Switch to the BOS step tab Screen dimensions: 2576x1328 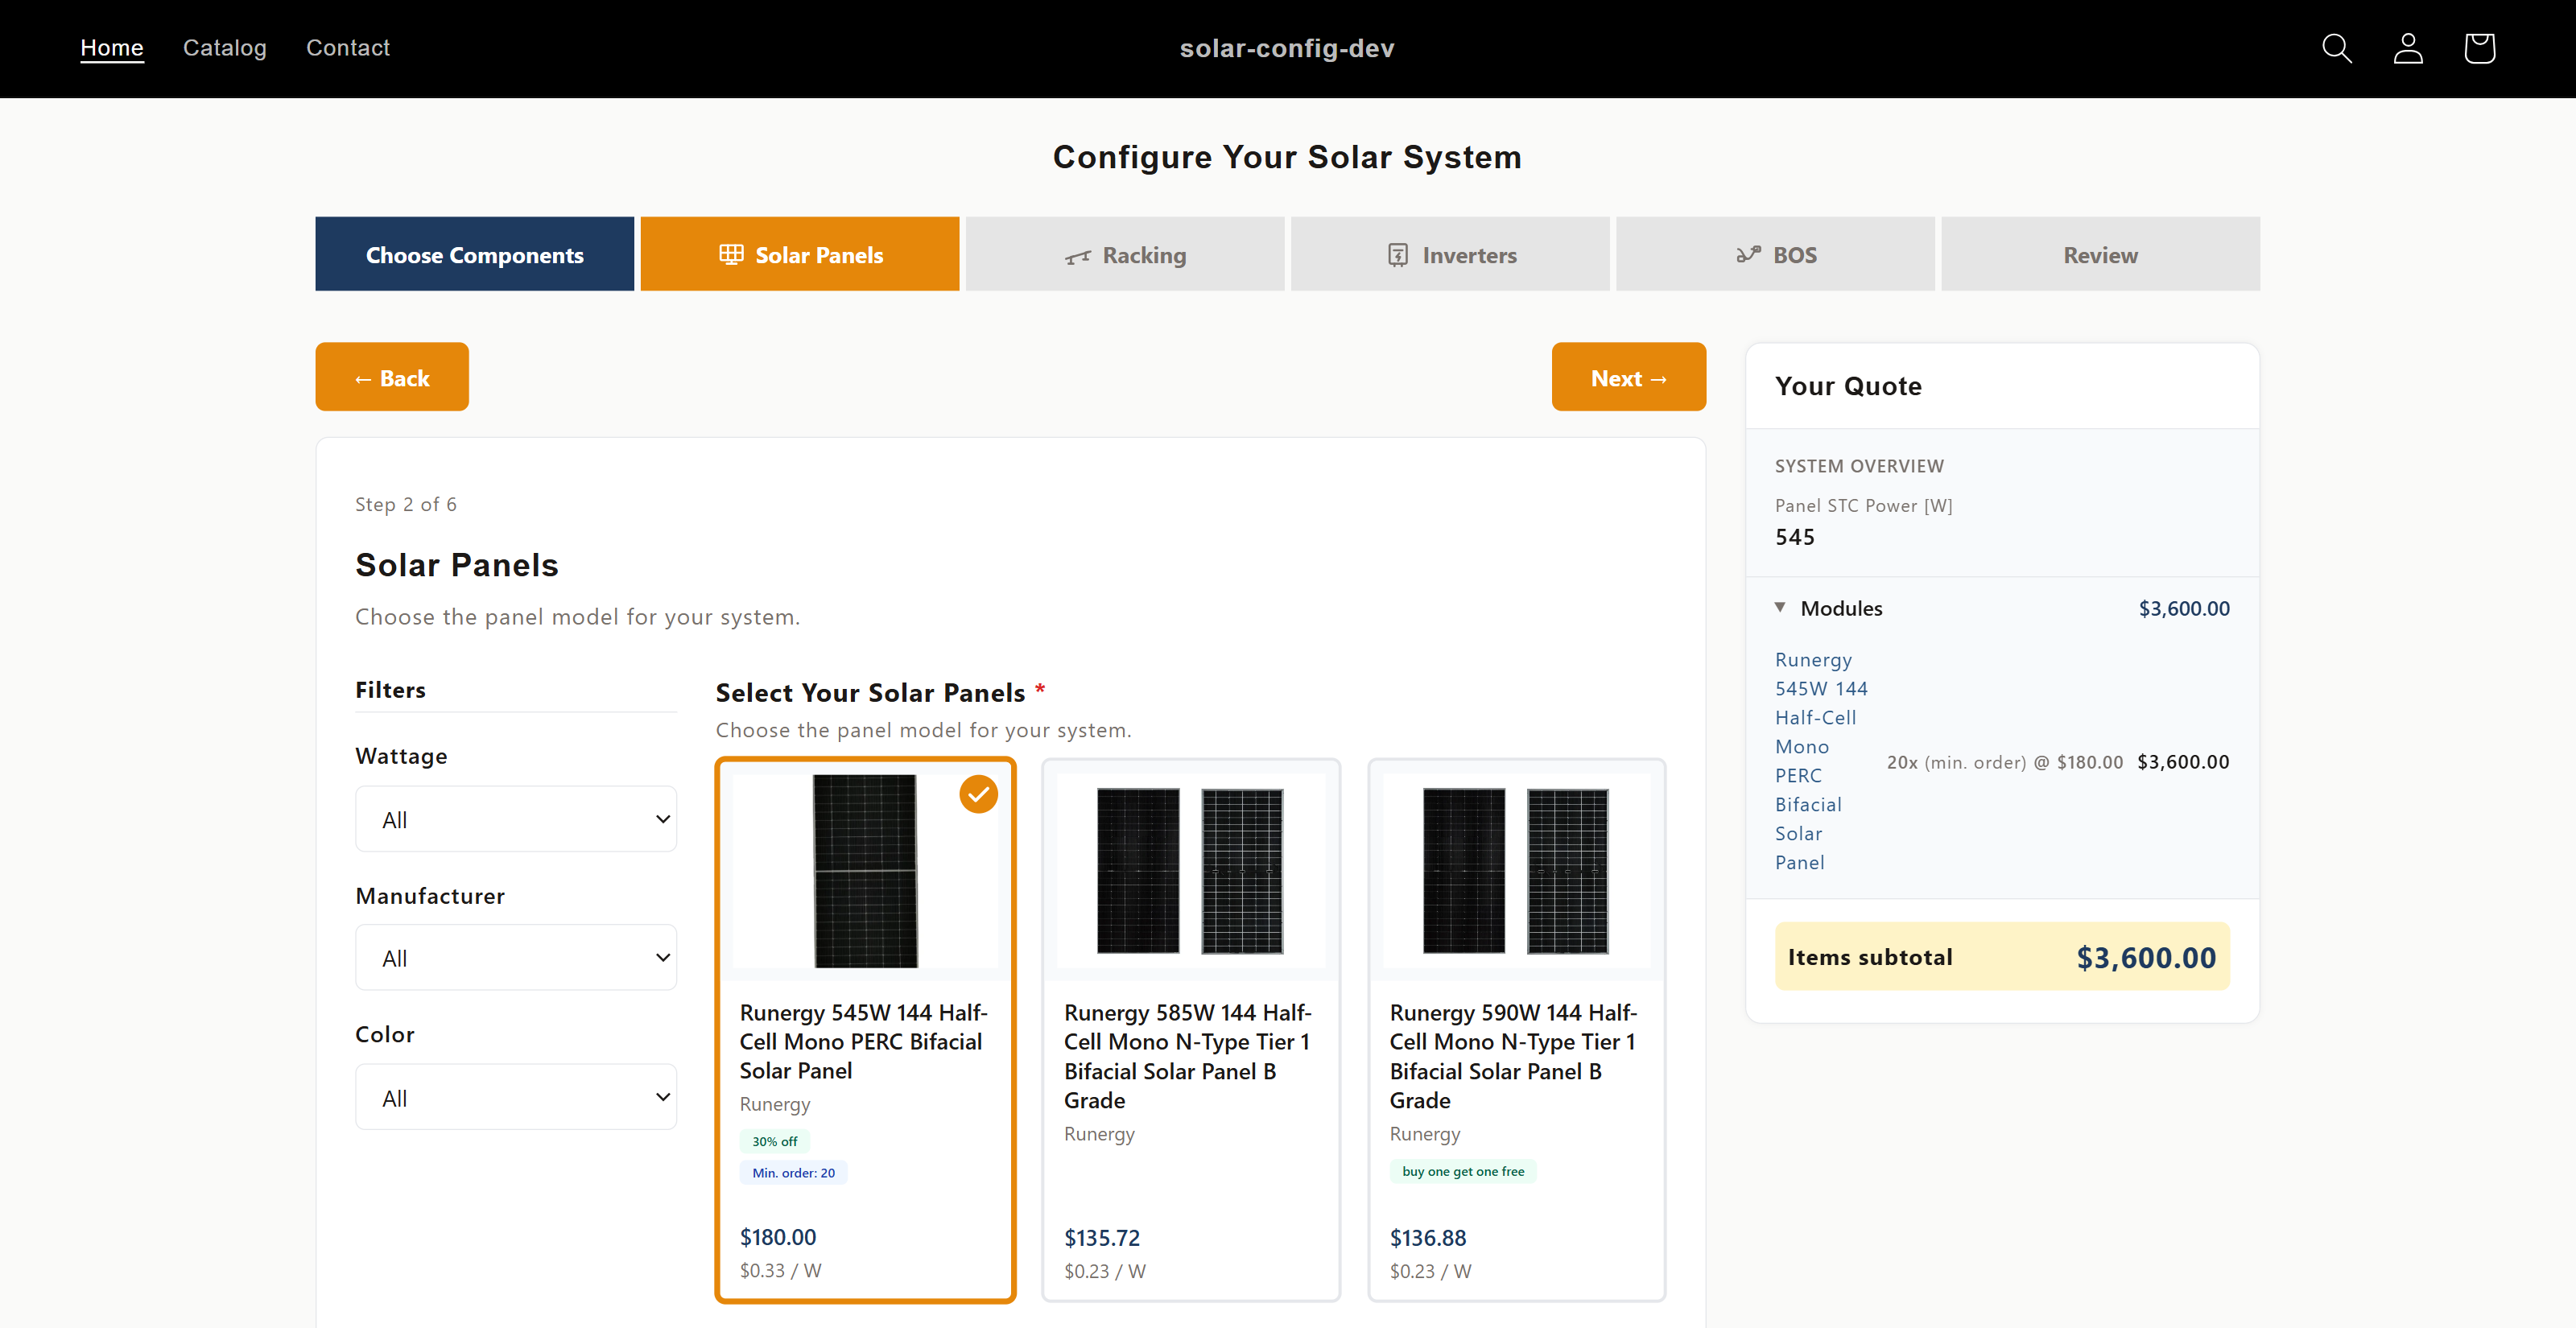[x=1775, y=254]
